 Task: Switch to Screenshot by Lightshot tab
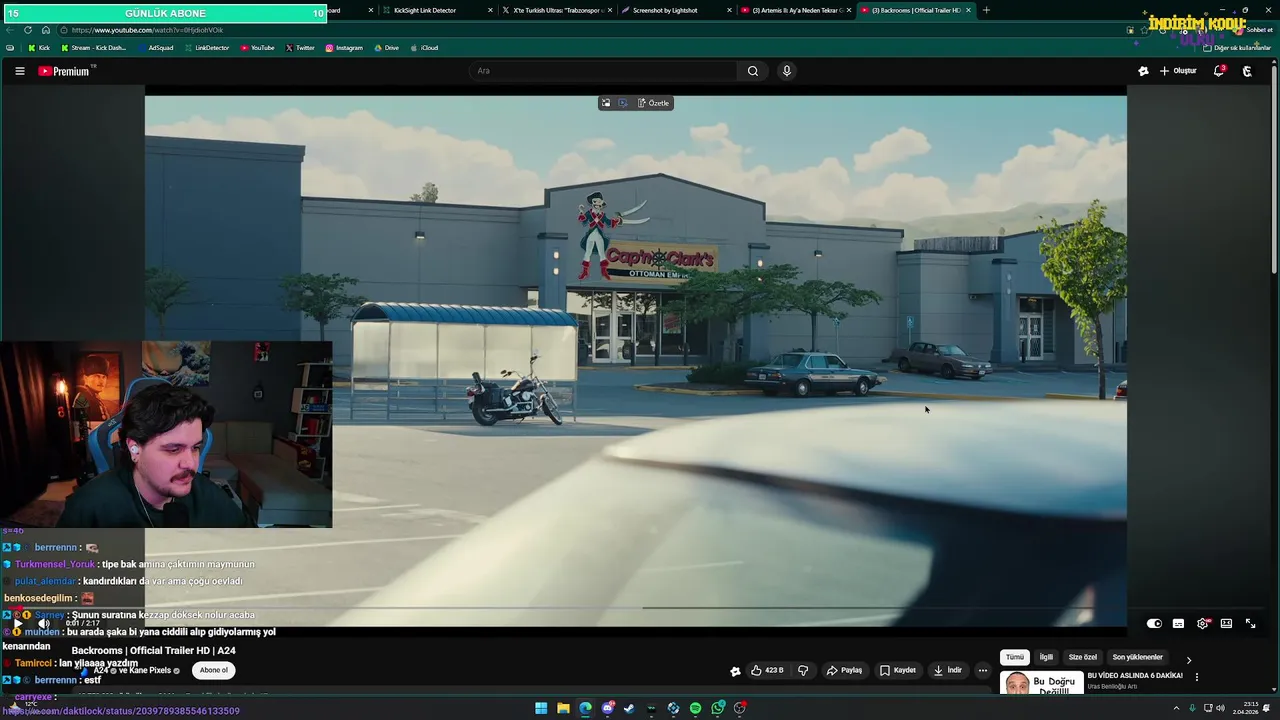coord(673,10)
